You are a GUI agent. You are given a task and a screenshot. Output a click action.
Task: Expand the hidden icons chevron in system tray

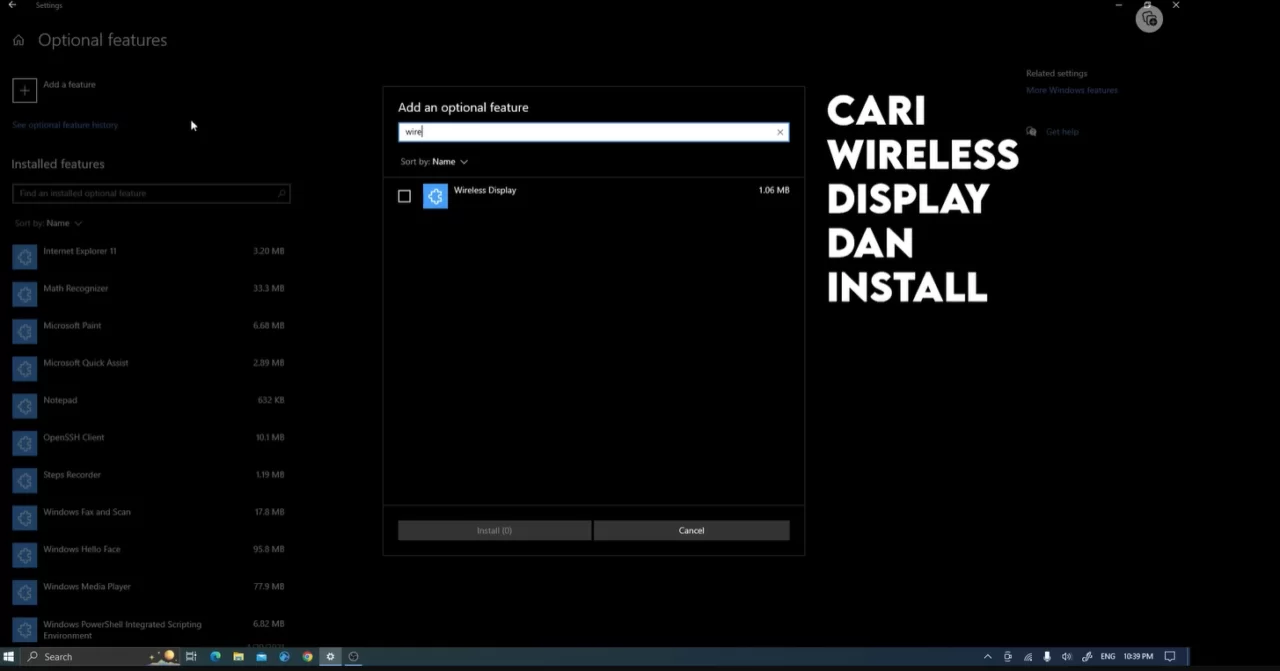coord(987,656)
